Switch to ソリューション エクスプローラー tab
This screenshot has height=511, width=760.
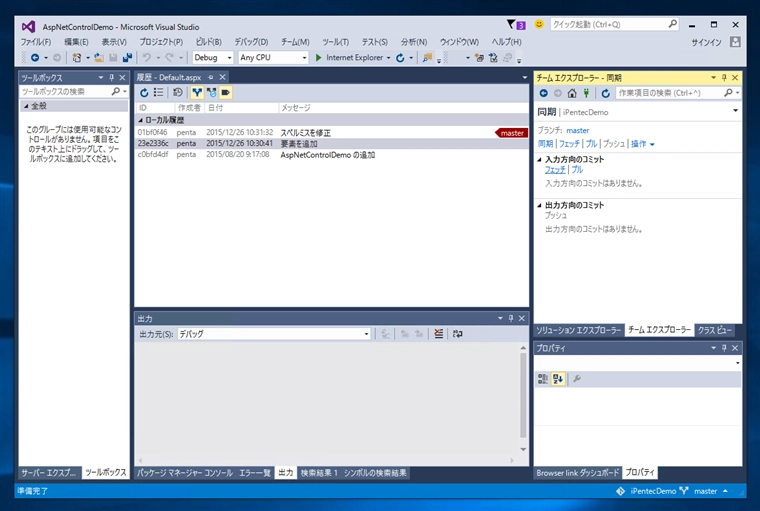pyautogui.click(x=579, y=330)
